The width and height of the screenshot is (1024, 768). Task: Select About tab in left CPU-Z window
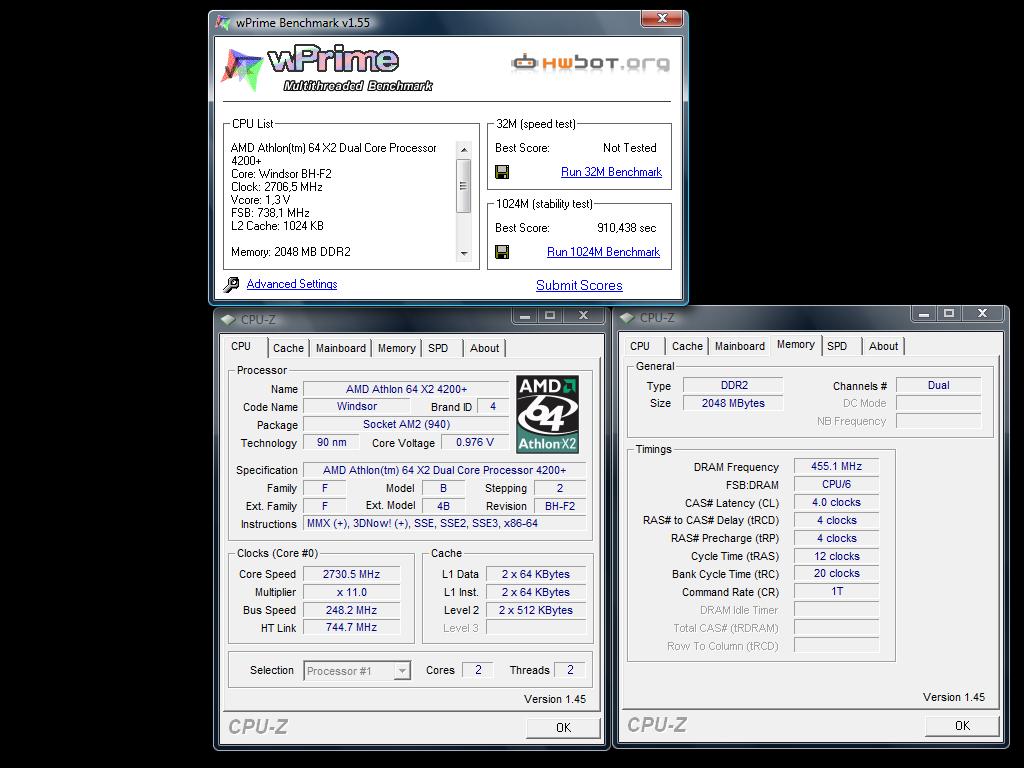[484, 348]
